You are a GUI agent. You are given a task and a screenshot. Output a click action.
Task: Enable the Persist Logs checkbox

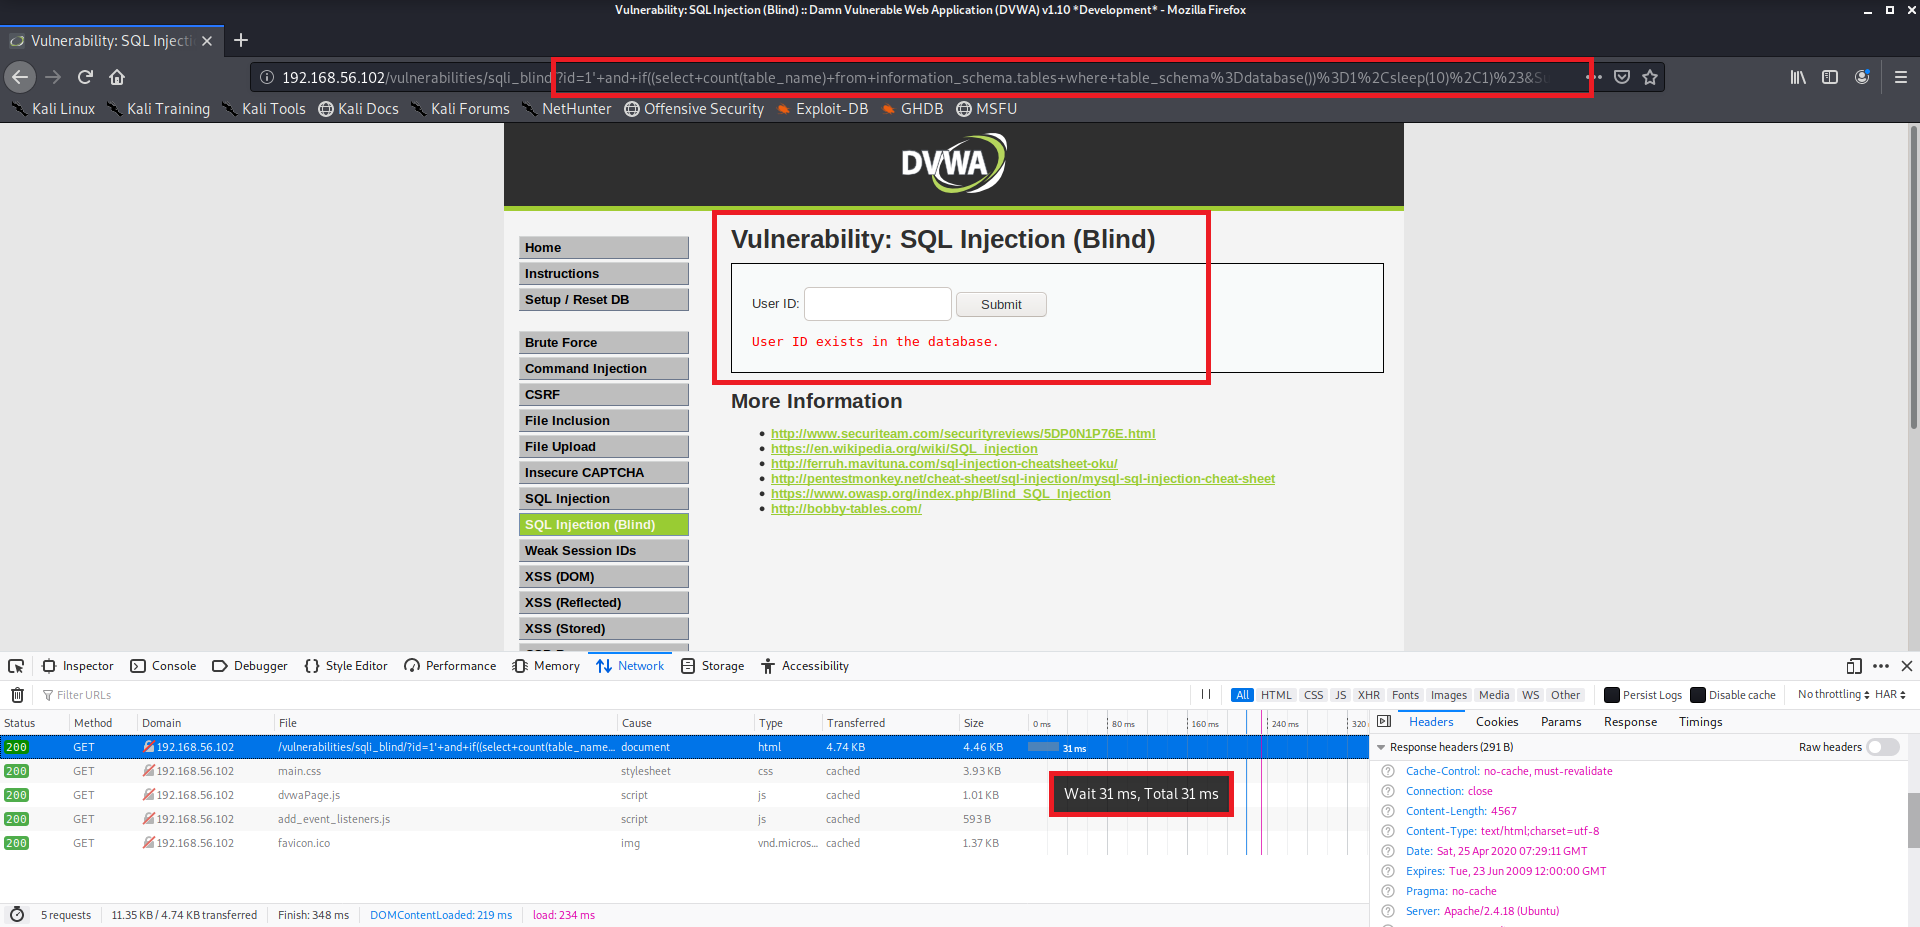tap(1611, 695)
